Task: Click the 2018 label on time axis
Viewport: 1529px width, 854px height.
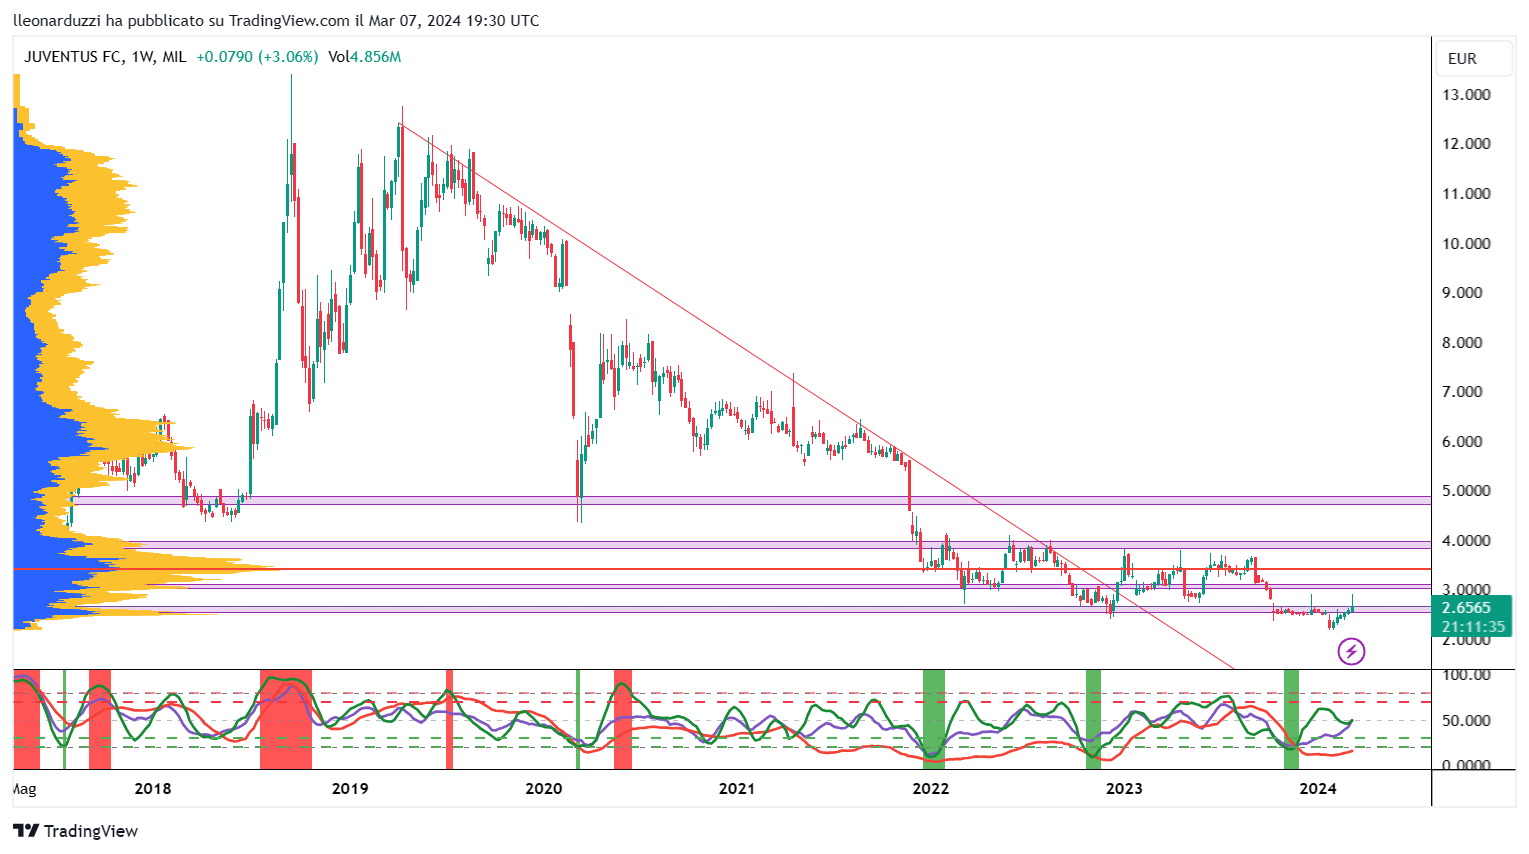Action: (x=153, y=788)
